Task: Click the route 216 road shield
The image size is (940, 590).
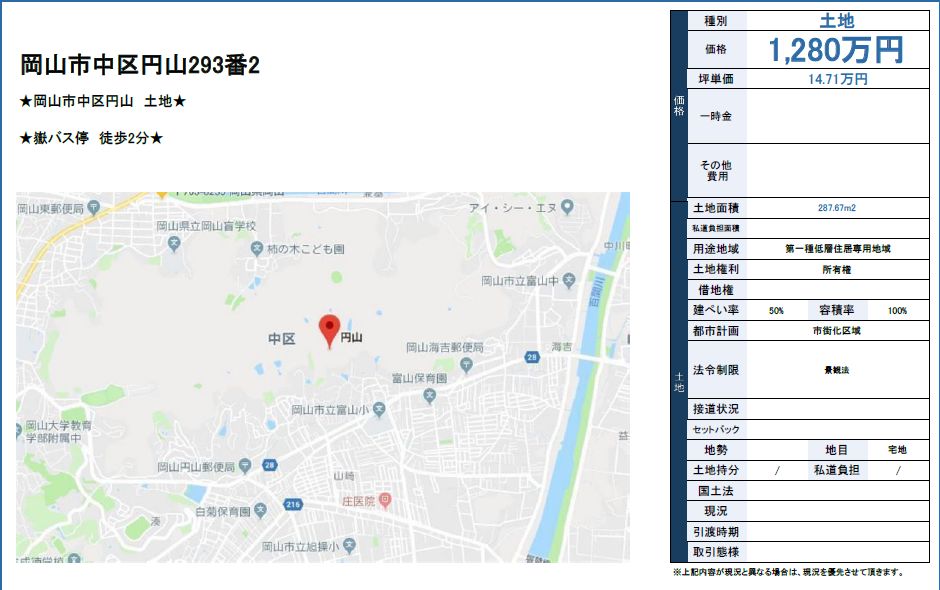Action: click(293, 504)
